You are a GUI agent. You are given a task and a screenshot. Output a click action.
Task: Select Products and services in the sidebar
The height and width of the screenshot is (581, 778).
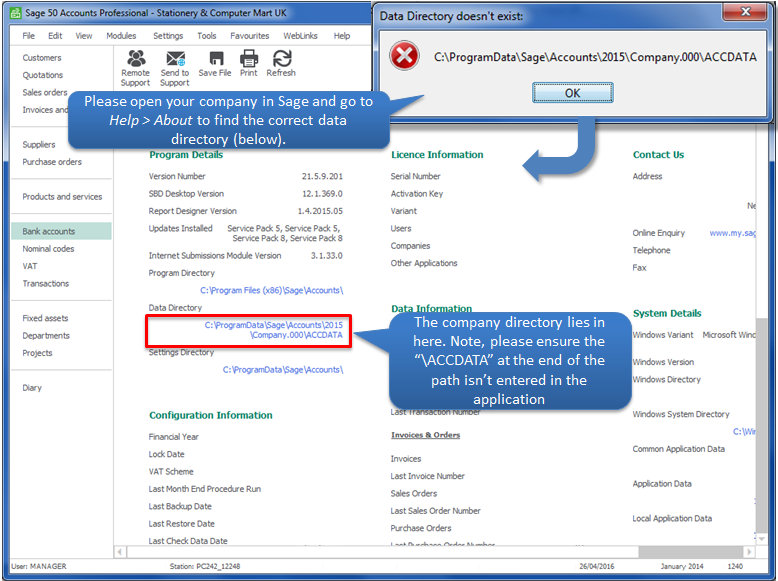coord(62,196)
